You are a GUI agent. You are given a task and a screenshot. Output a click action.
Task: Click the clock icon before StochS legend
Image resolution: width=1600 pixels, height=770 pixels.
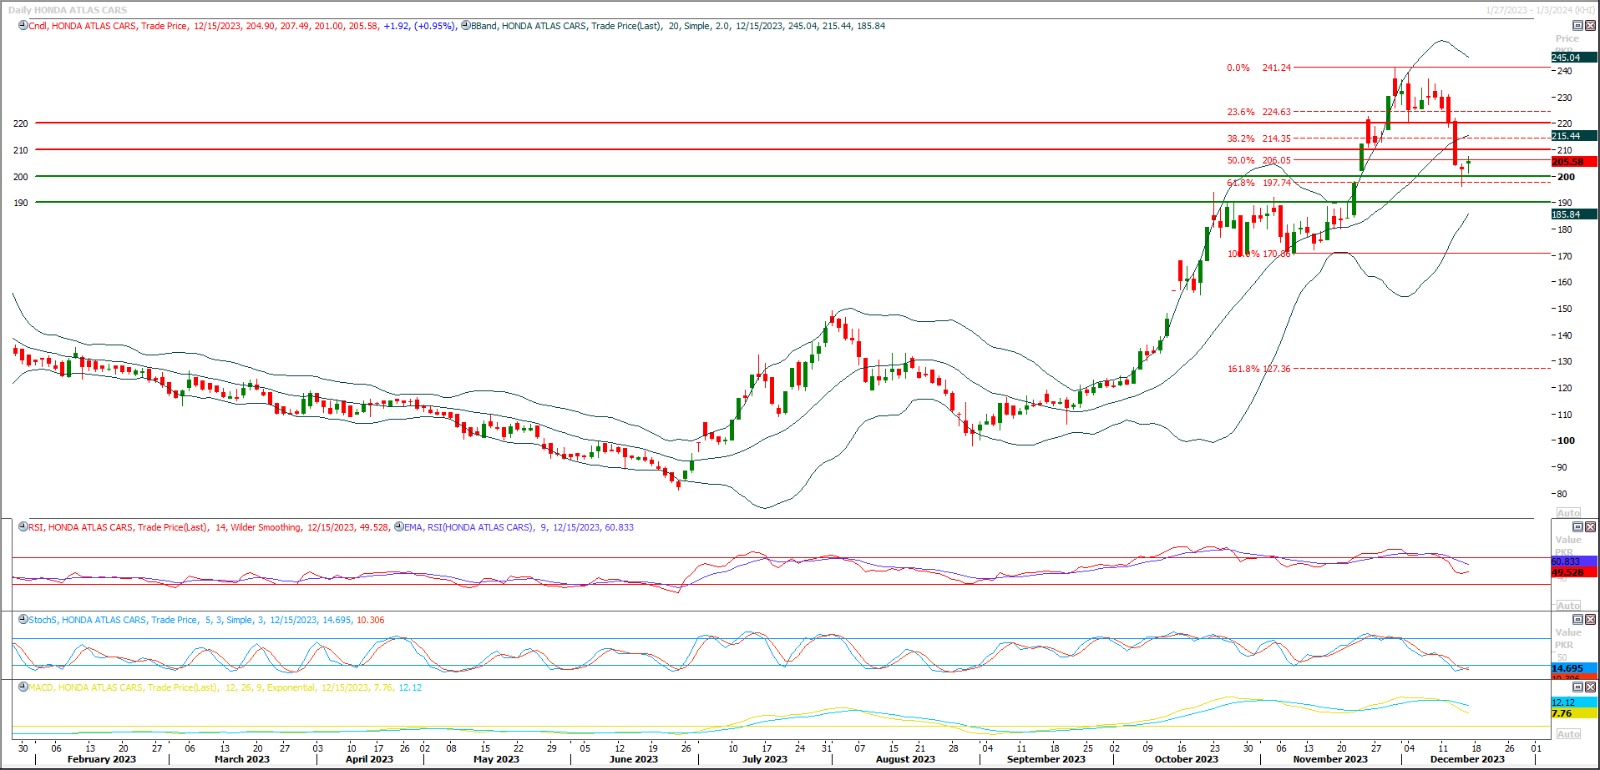click(x=23, y=620)
